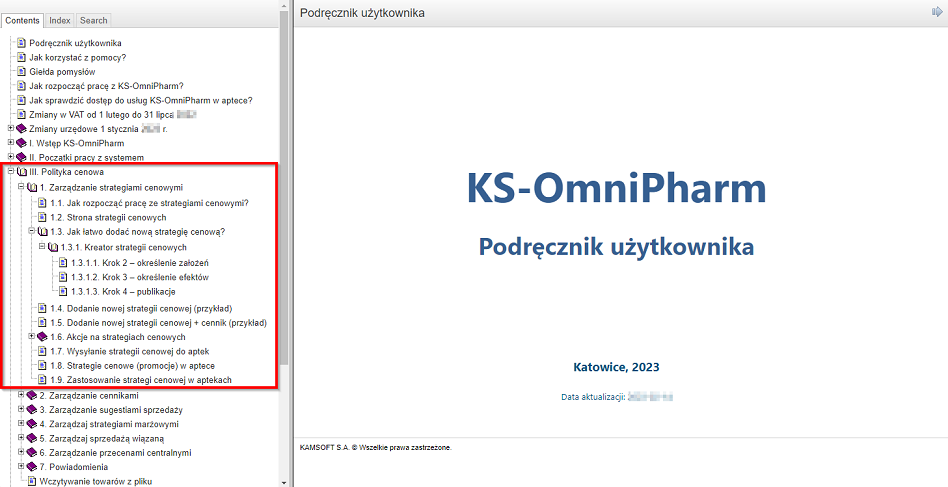Click page icon beside 1.7. Wysyłanie strategii cenowej

pyautogui.click(x=42, y=351)
